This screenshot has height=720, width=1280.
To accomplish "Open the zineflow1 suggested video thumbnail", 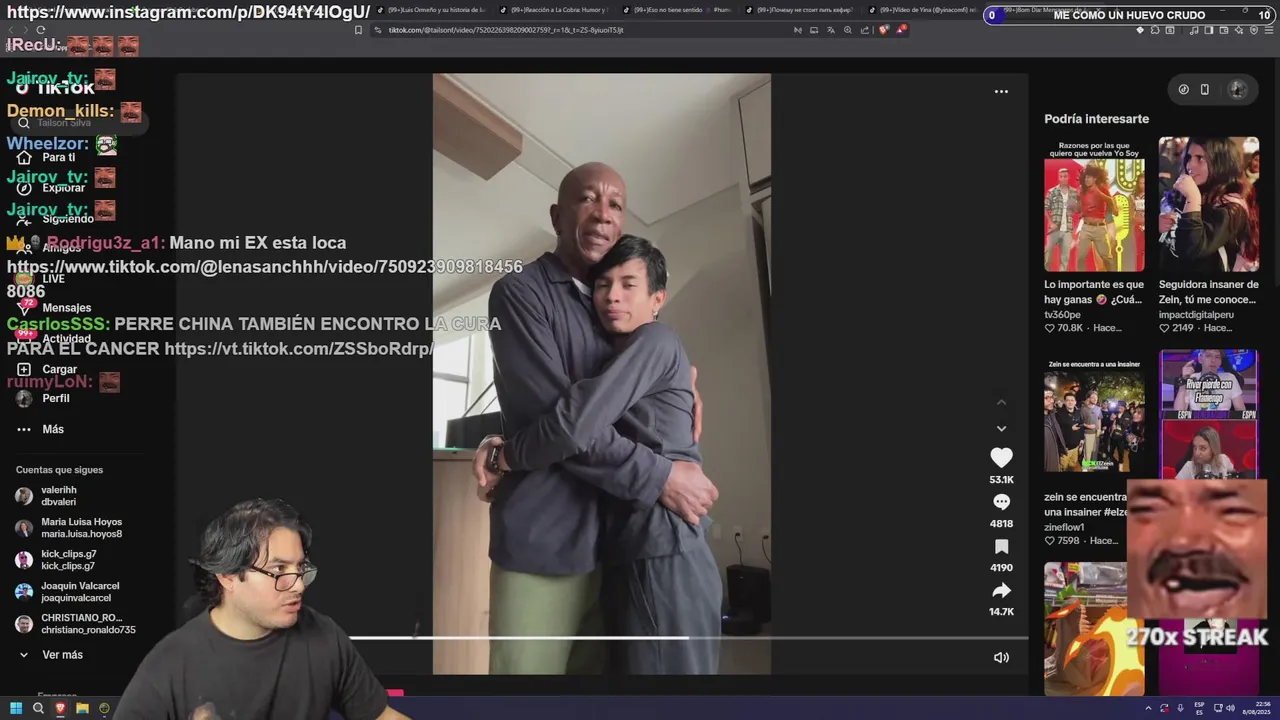I will 1094,416.
